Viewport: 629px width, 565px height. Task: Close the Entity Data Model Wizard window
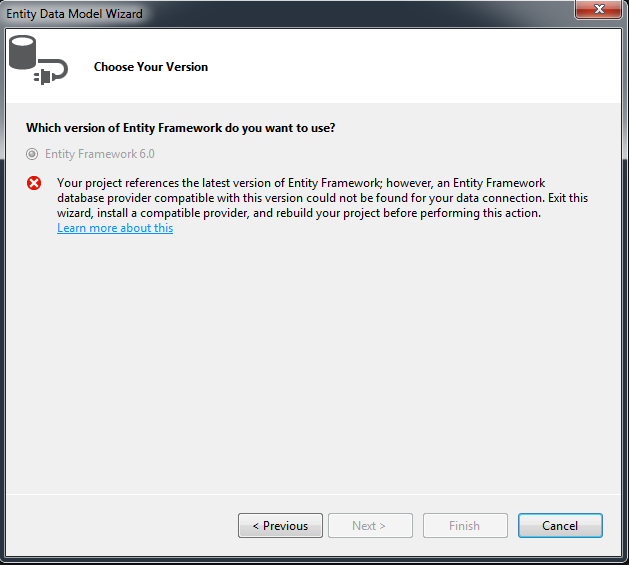(598, 9)
